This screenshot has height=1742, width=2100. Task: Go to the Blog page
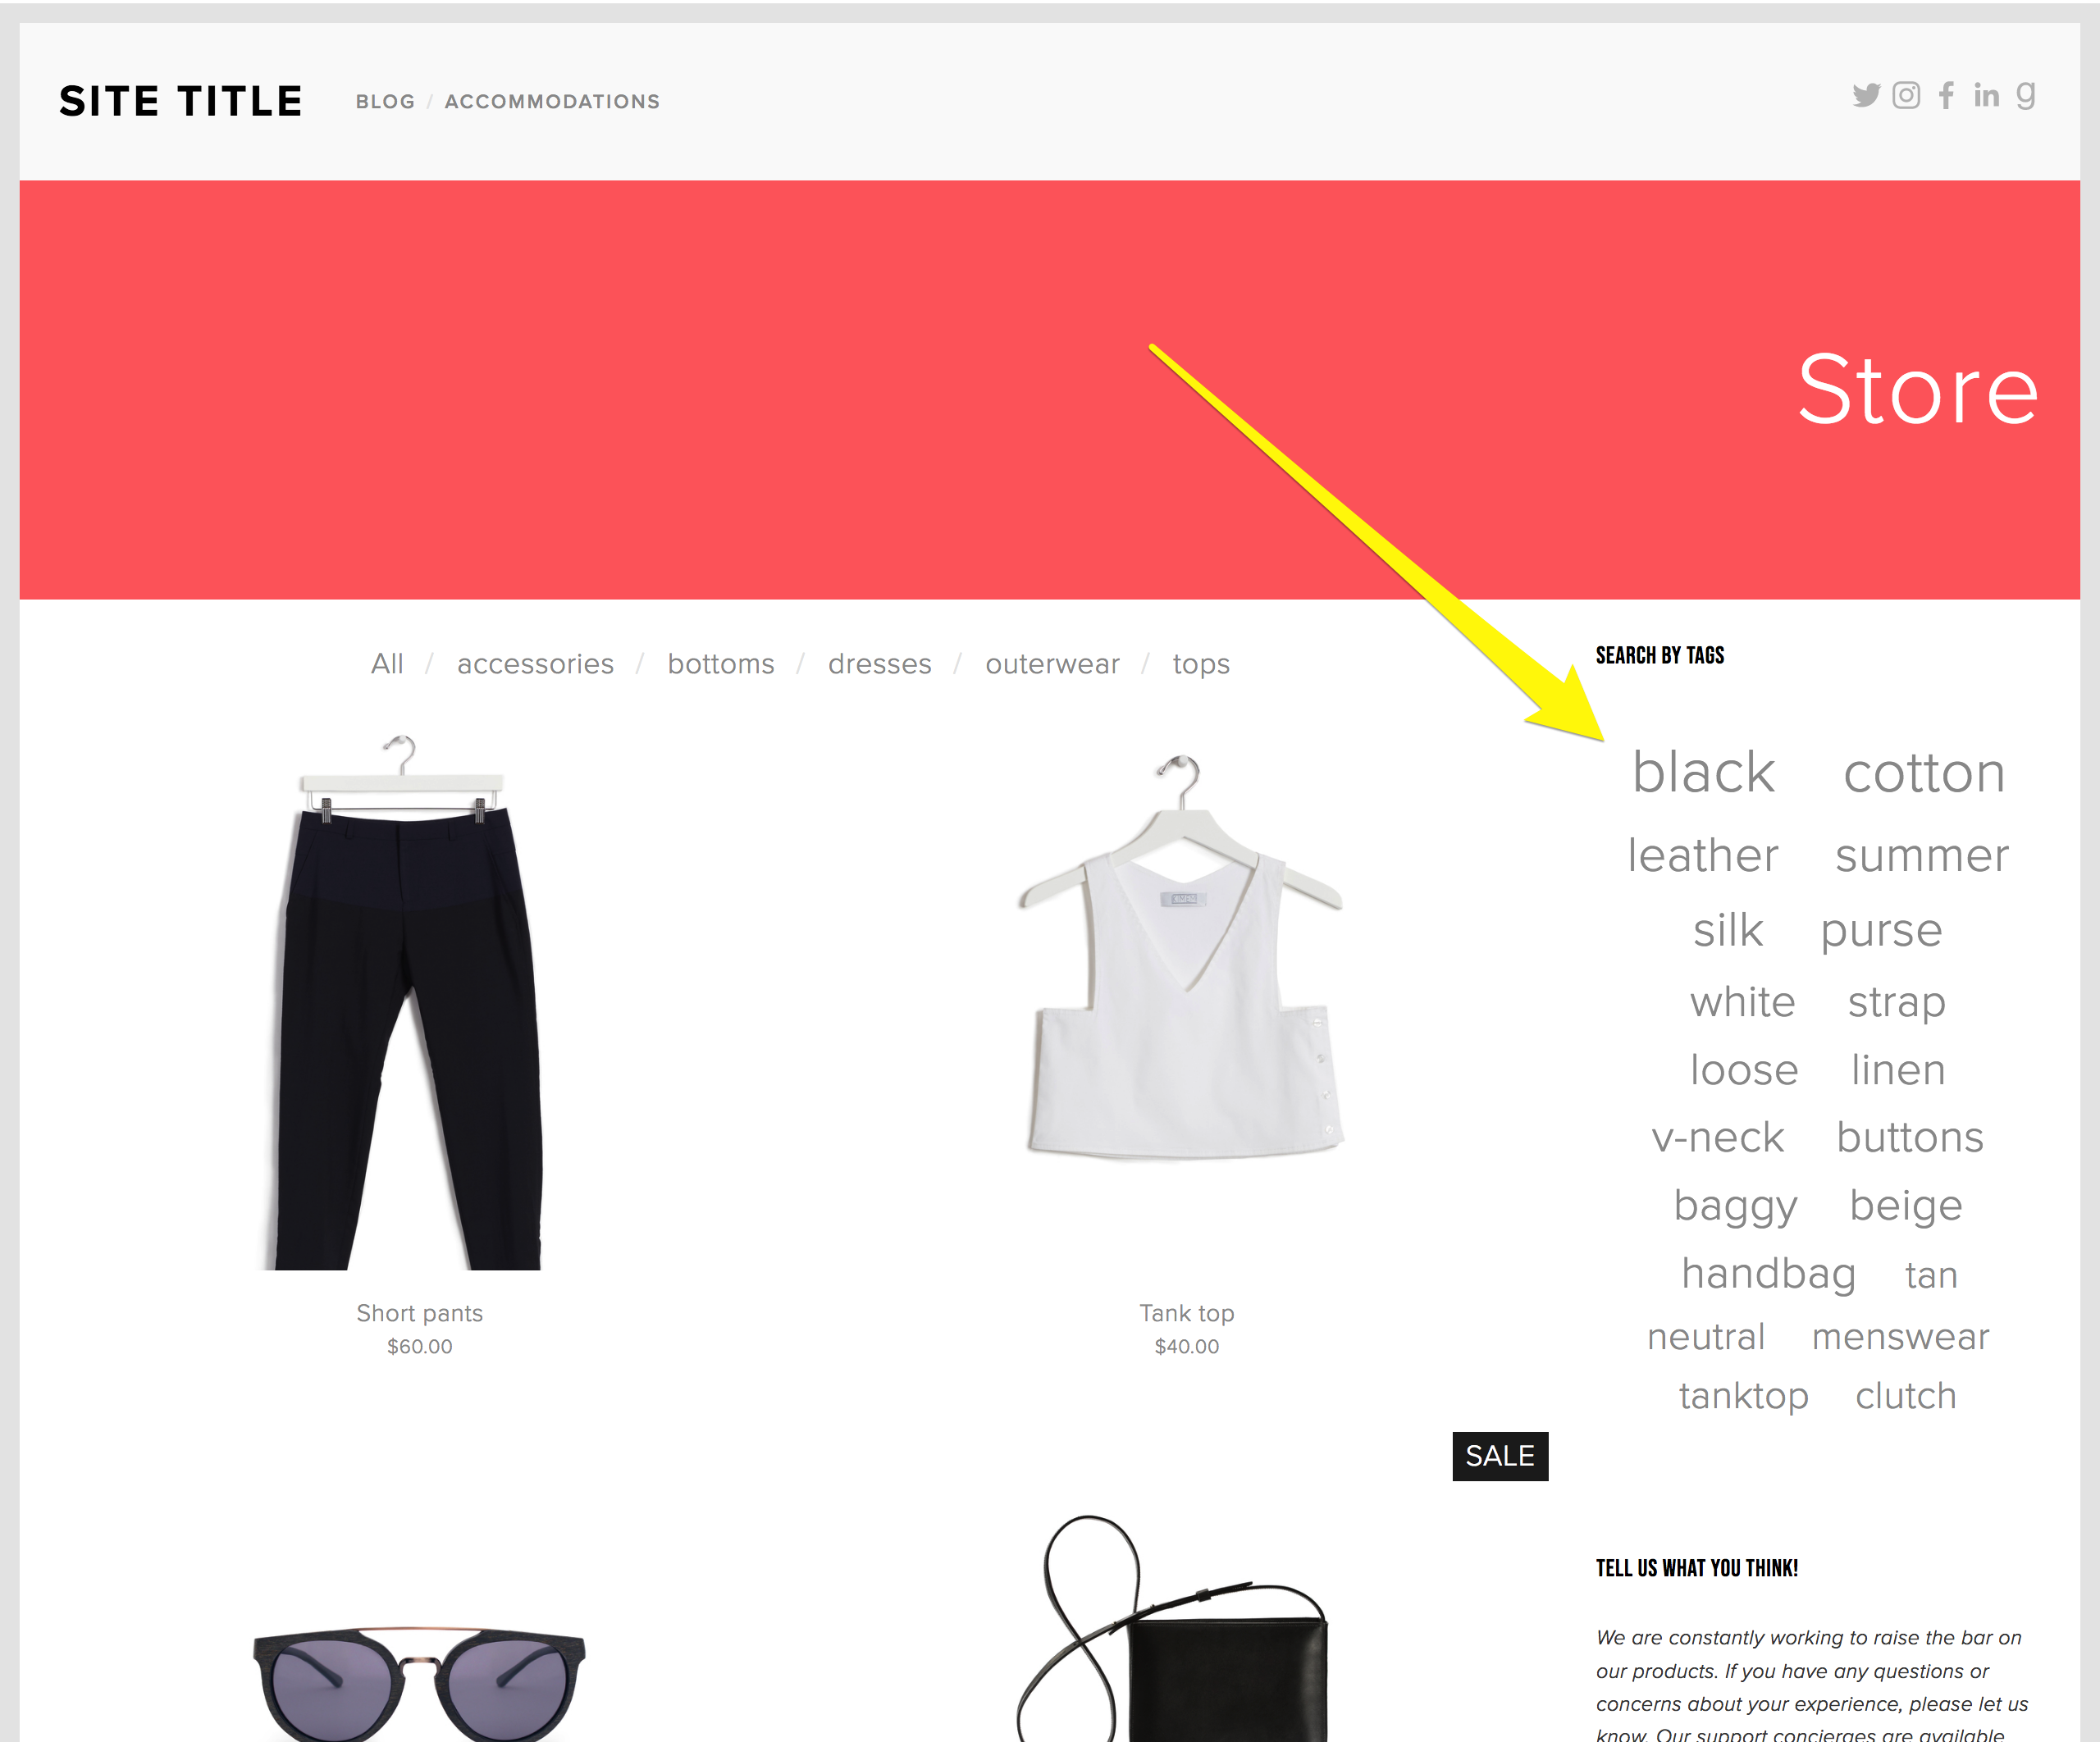tap(385, 102)
